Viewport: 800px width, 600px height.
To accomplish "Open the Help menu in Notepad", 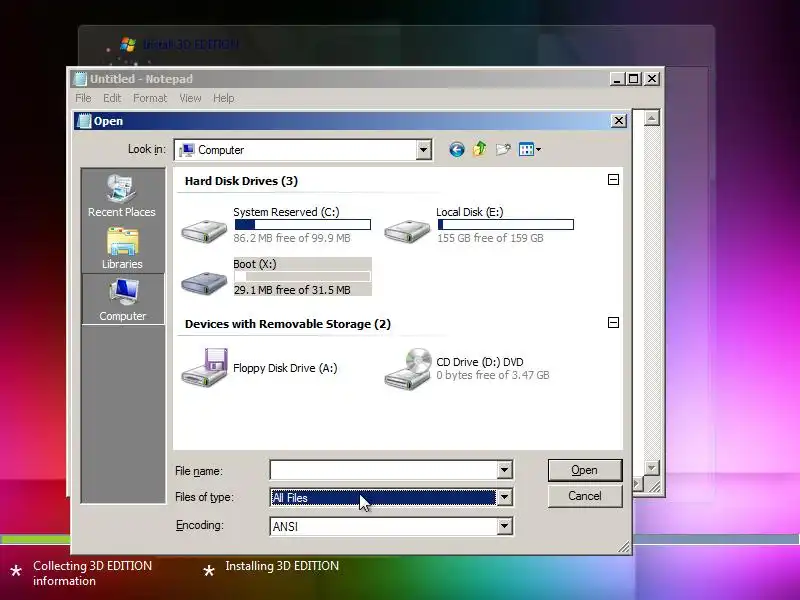I will click(x=223, y=98).
